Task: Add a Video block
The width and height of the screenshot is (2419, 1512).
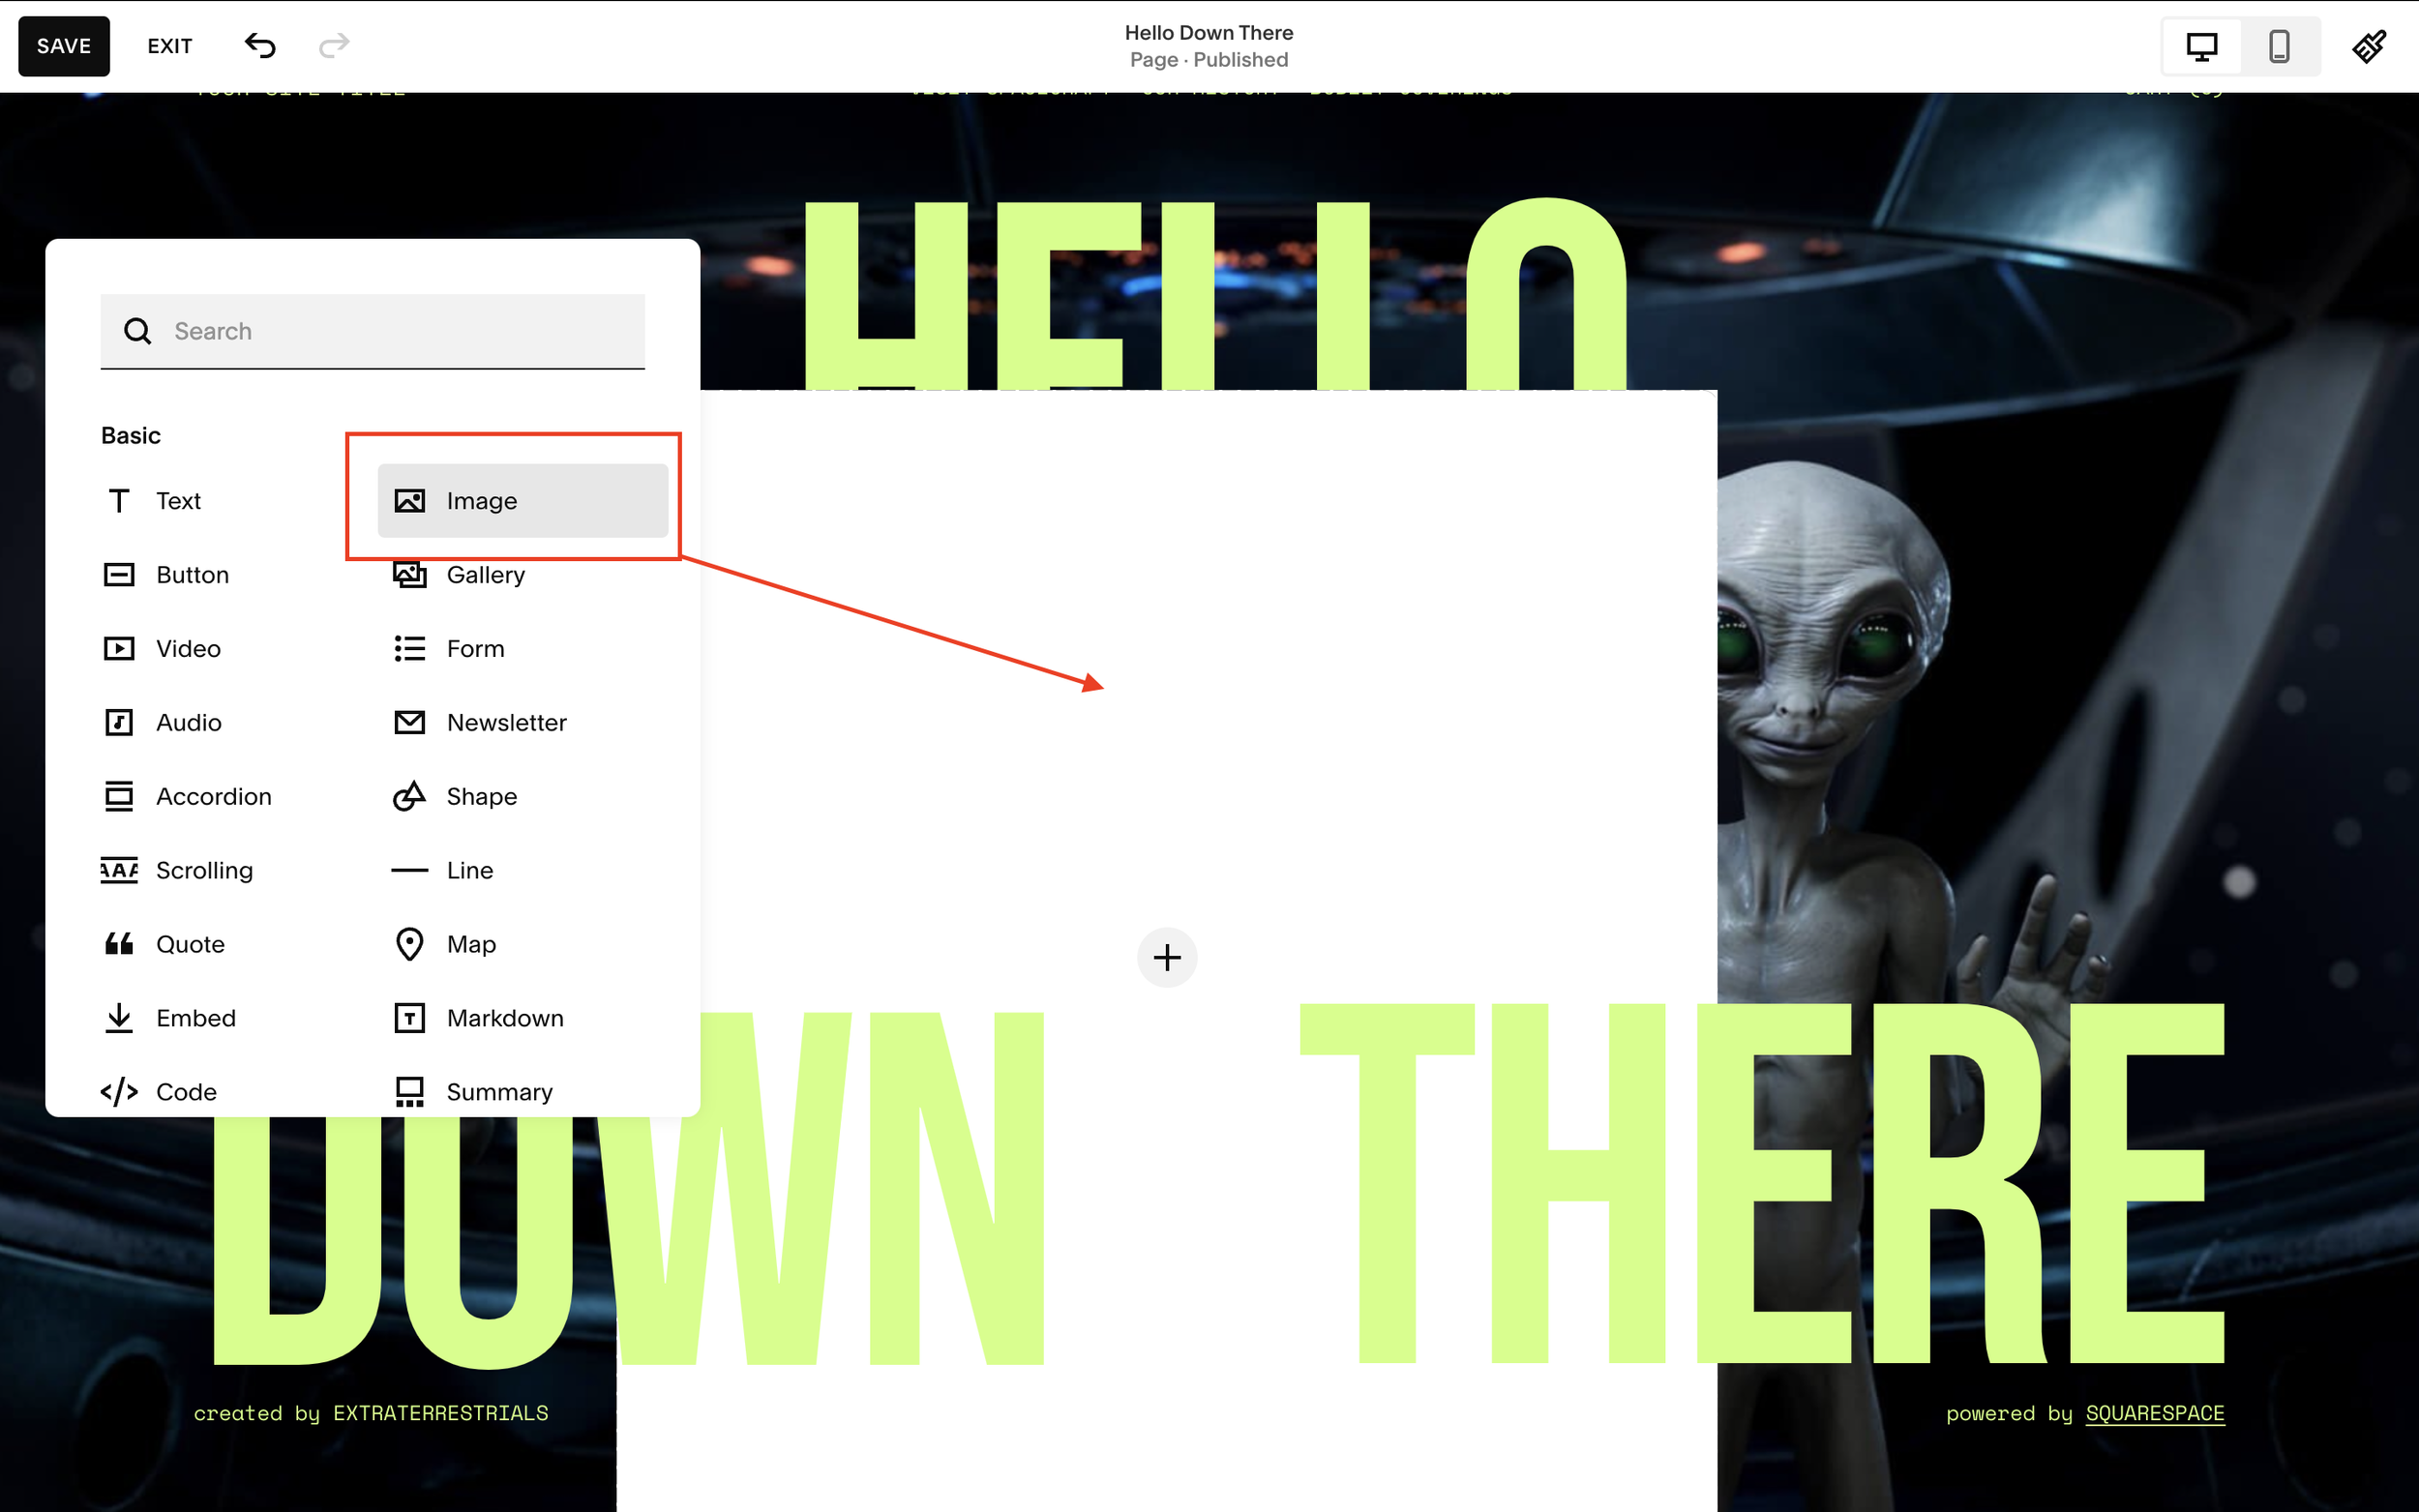Action: pos(187,648)
